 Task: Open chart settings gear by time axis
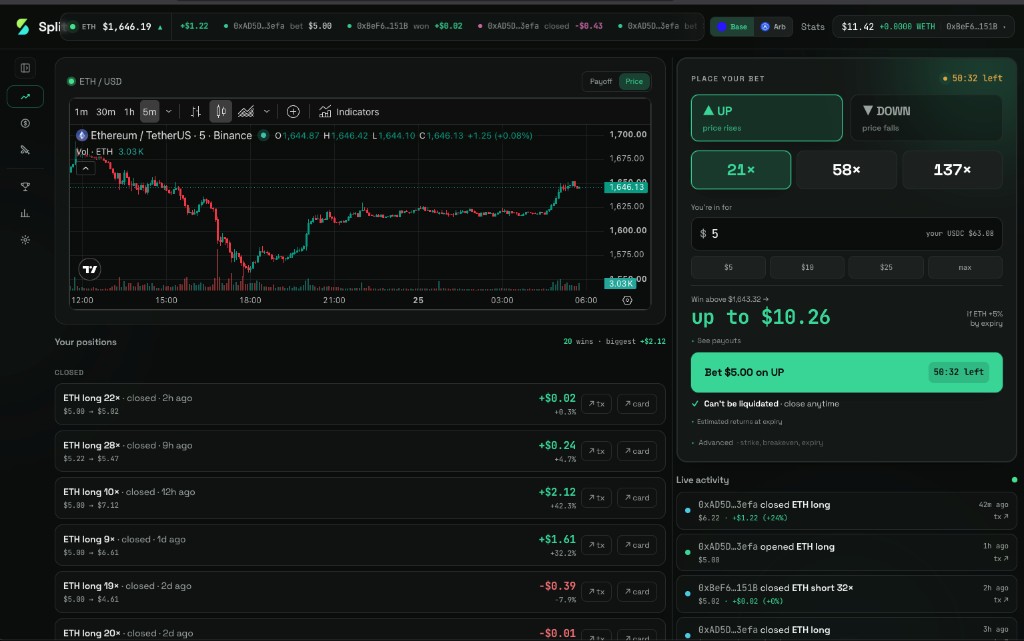(627, 300)
